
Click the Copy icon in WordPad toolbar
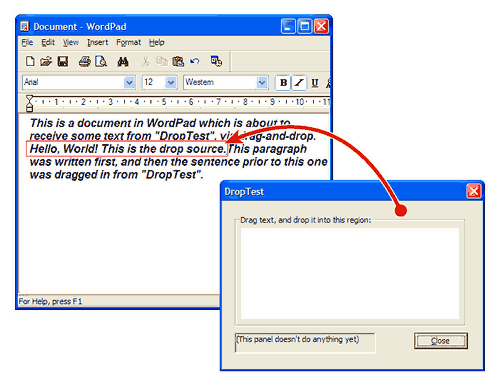[x=162, y=62]
